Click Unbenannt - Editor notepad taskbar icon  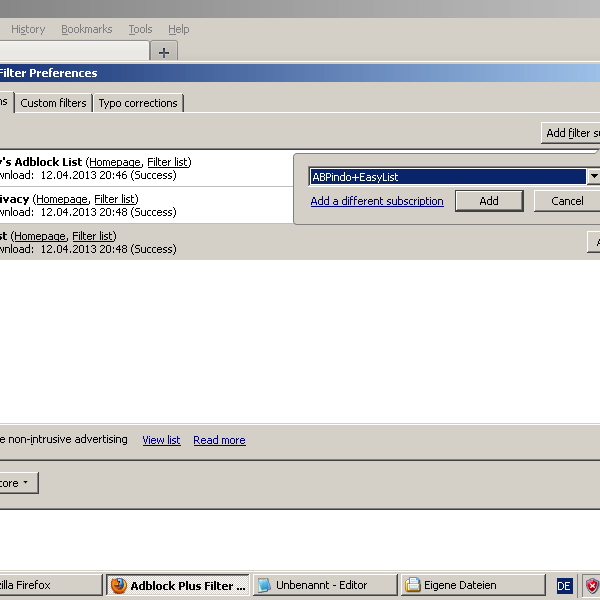point(264,585)
